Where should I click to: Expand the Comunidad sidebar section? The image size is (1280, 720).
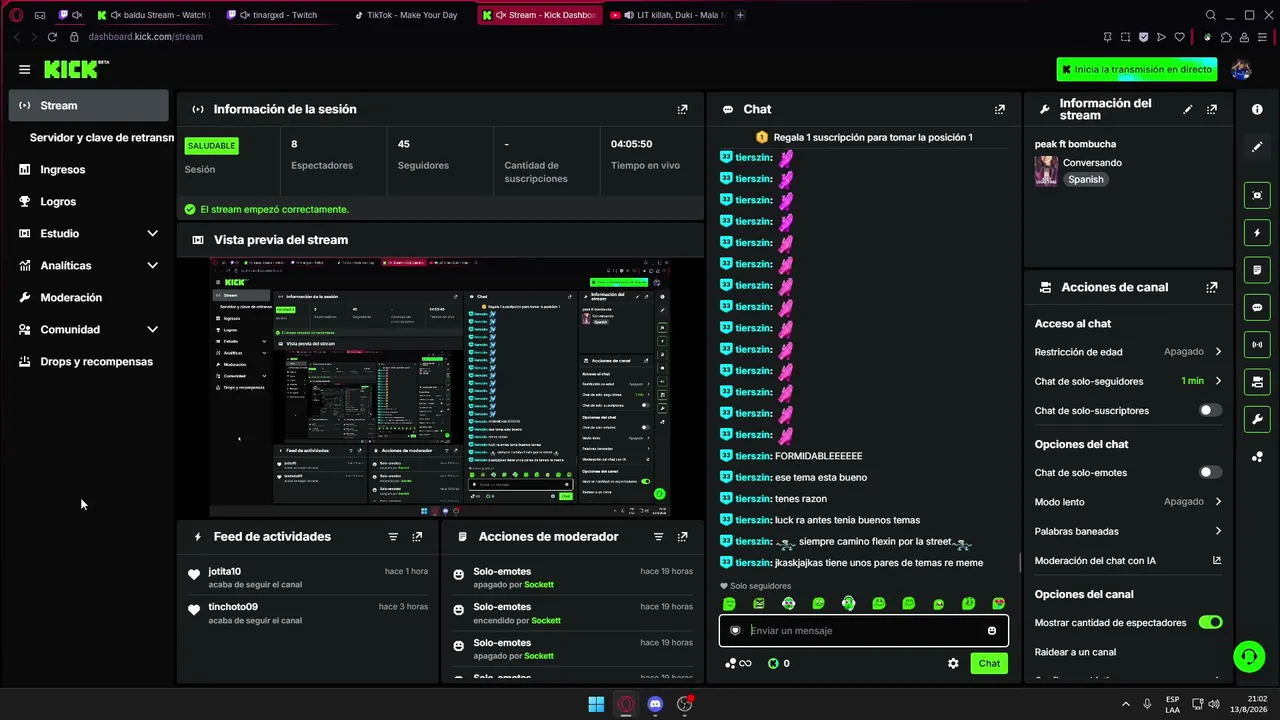[x=89, y=329]
